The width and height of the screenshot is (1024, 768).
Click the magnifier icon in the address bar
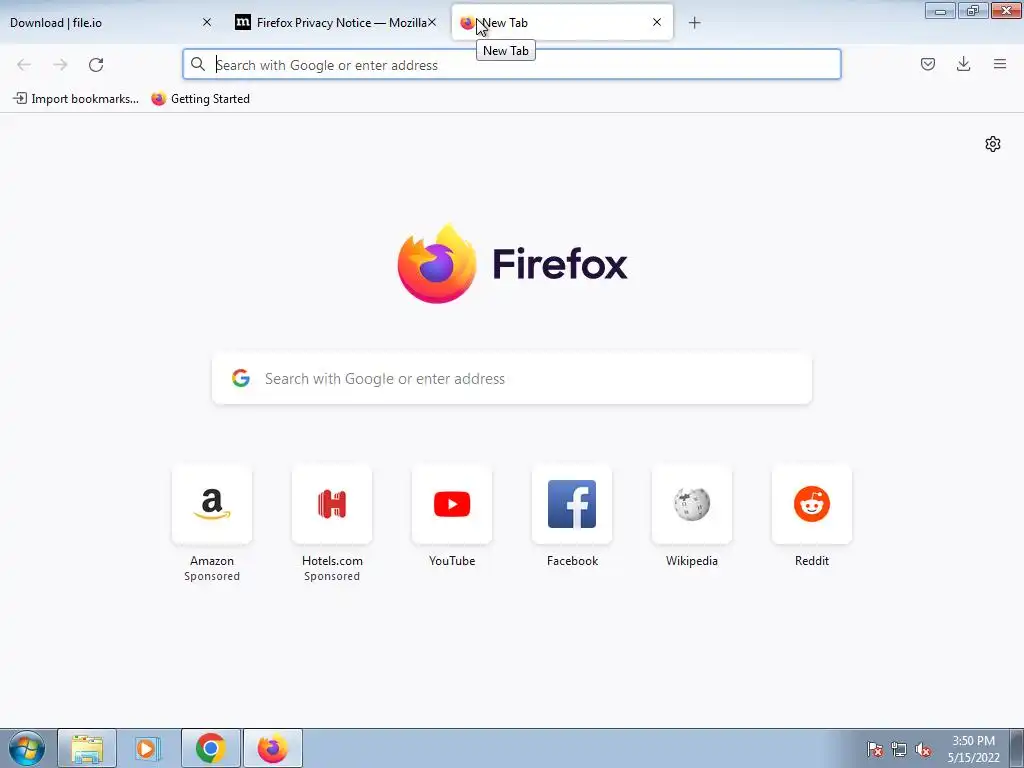point(197,64)
